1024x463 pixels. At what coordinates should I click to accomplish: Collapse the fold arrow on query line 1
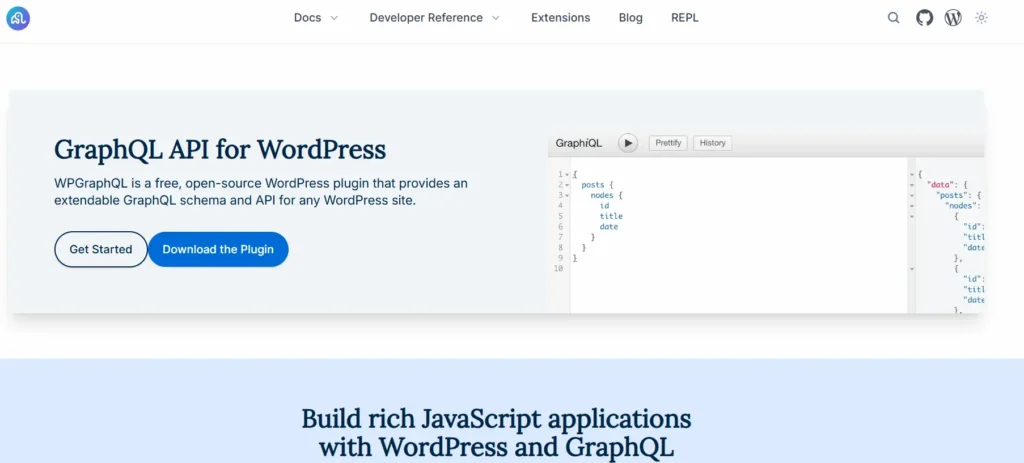tap(567, 174)
